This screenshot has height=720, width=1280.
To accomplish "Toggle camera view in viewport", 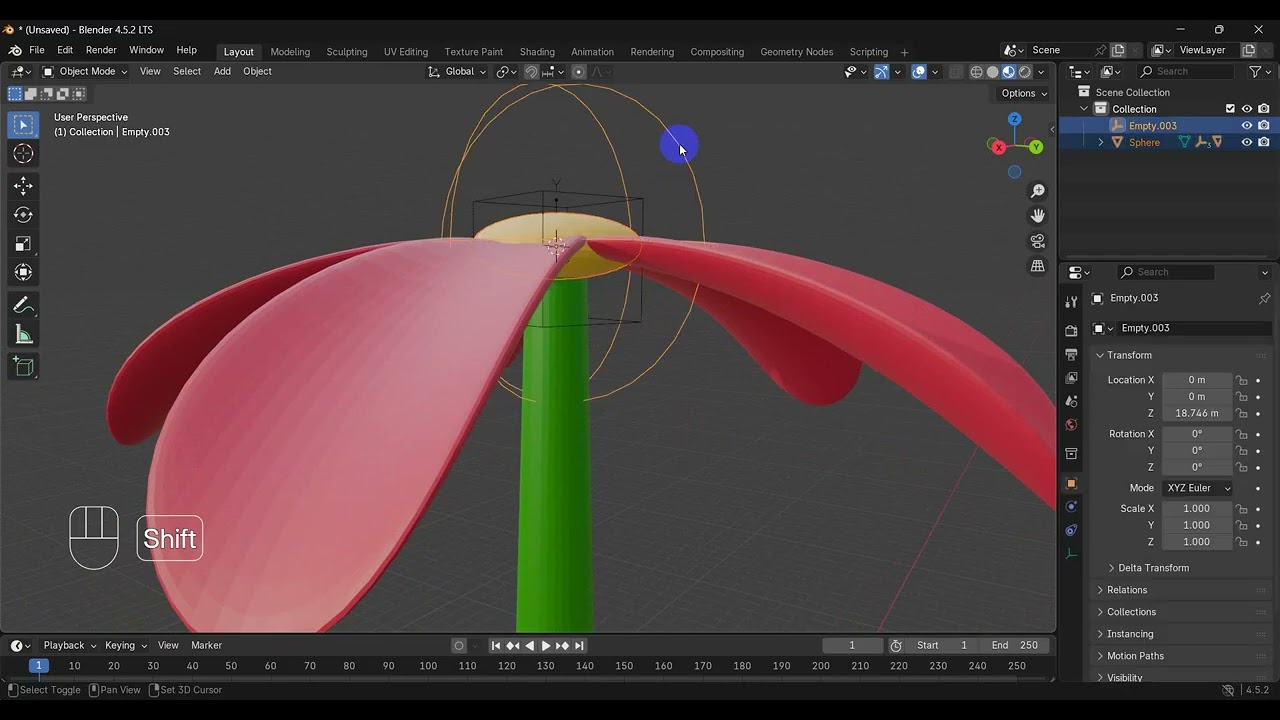I will (x=1038, y=241).
